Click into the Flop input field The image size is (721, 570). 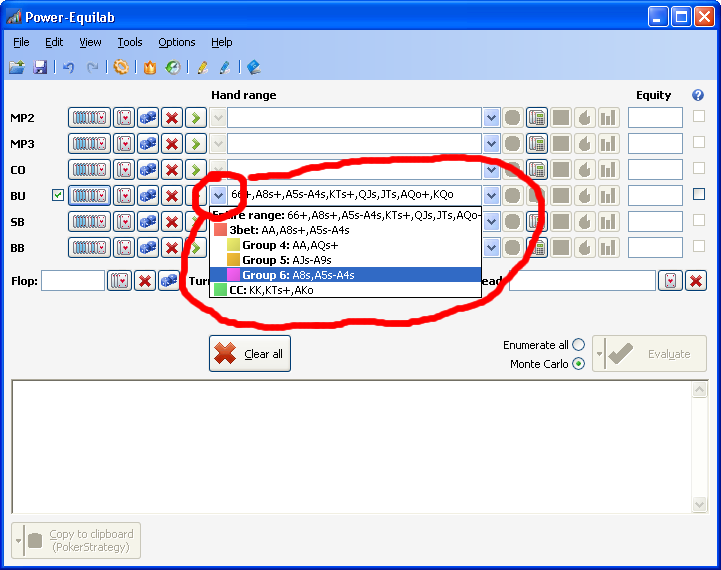(73, 280)
